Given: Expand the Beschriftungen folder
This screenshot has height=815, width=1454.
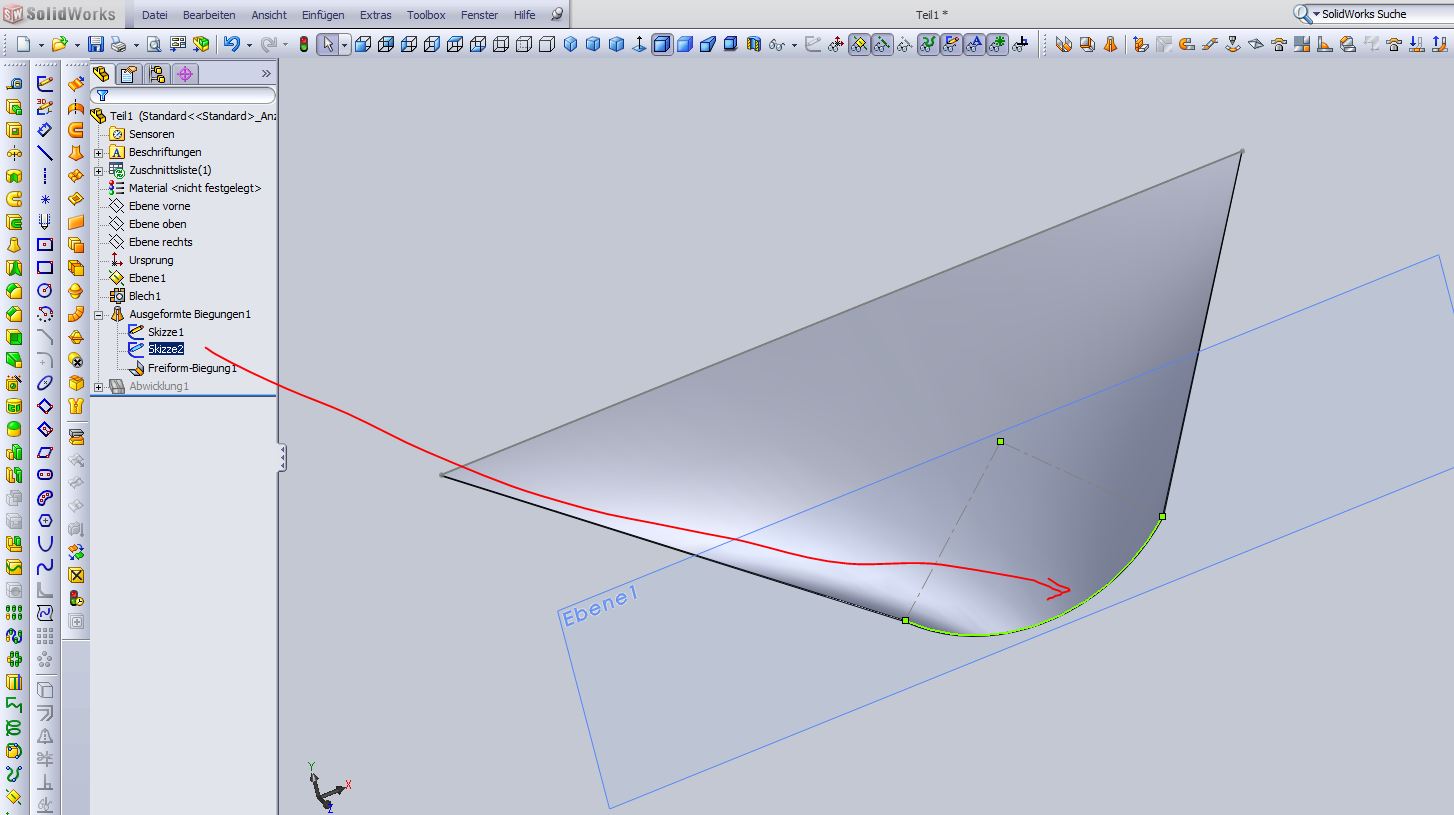Looking at the screenshot, I should point(99,152).
